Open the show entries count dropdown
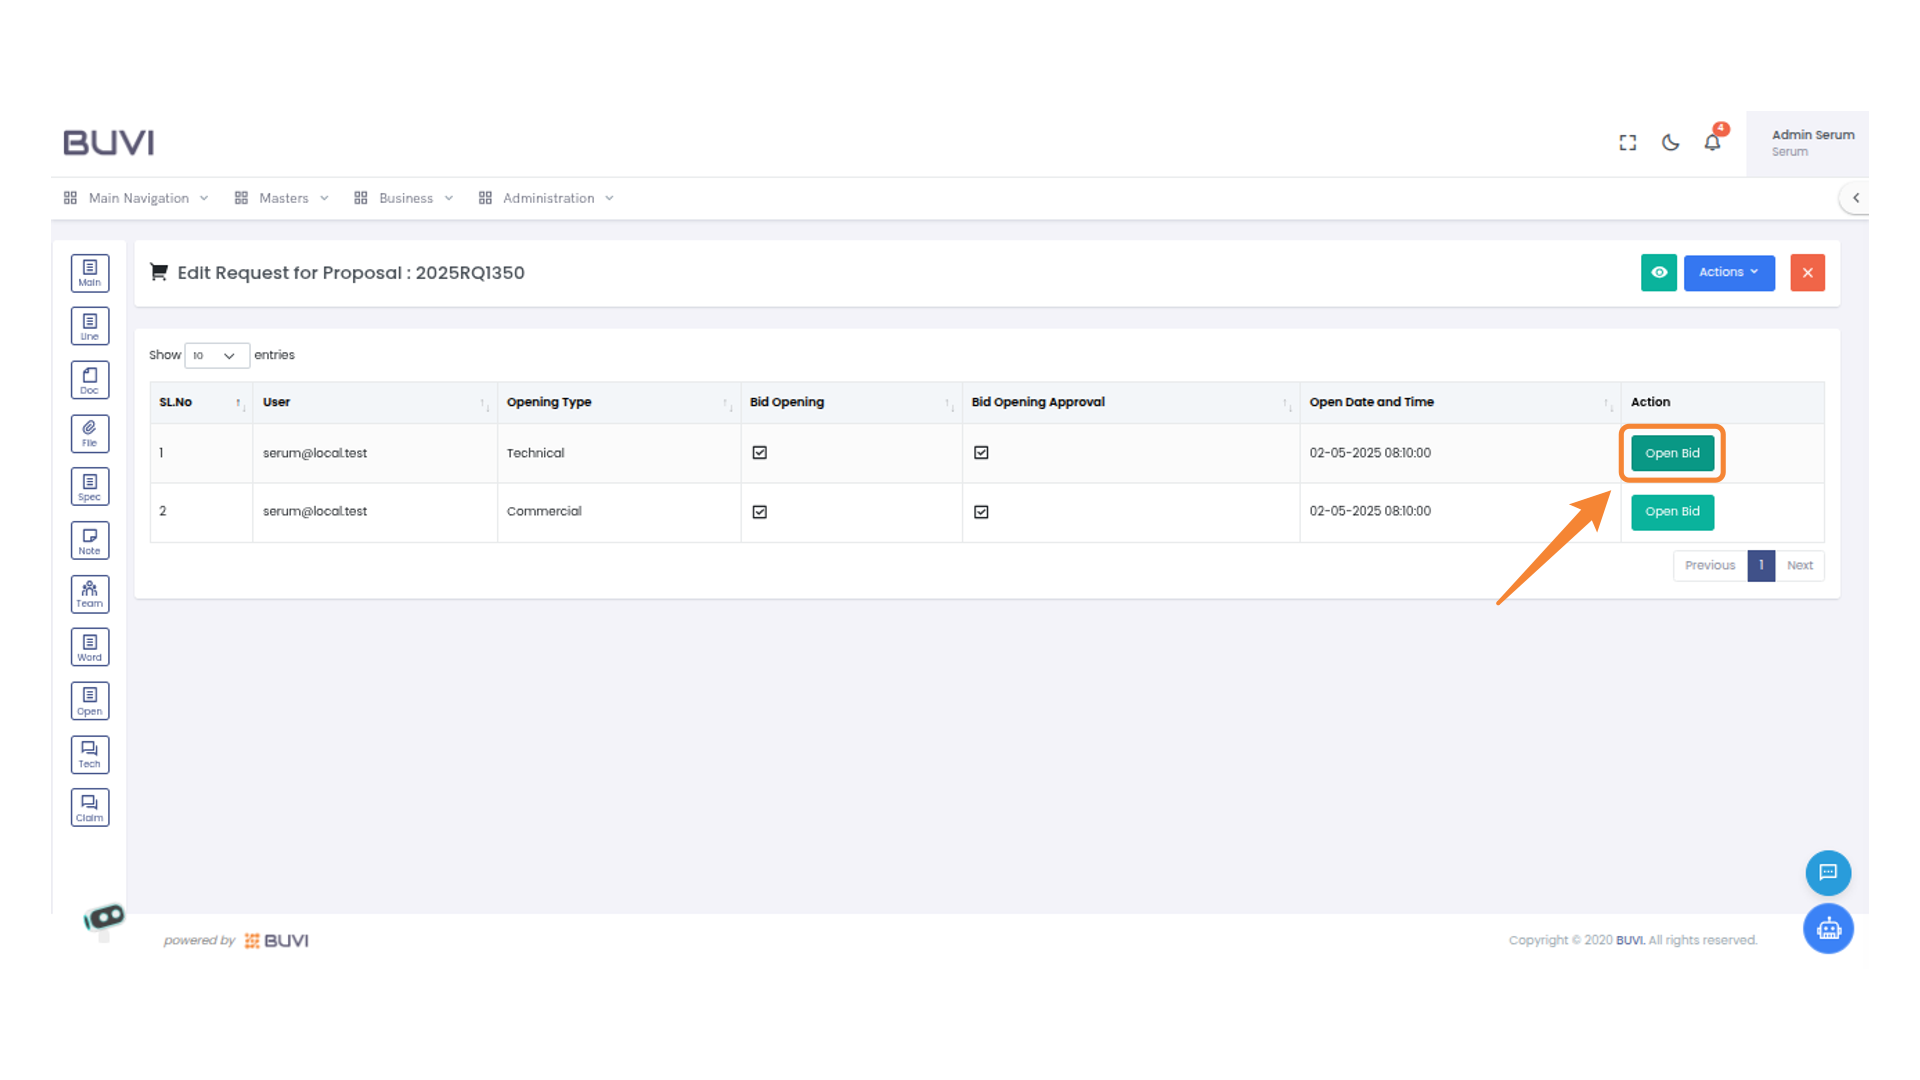The width and height of the screenshot is (1920, 1080). (x=216, y=356)
